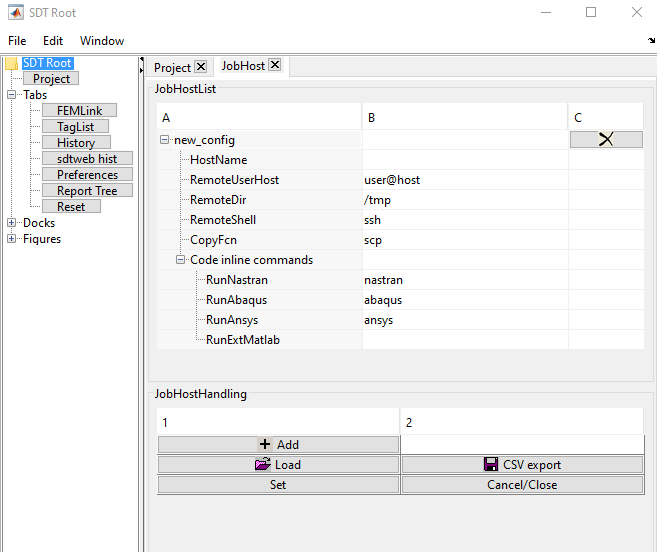Open the Window menu
Screen dimensions: 657x552
[102, 41]
